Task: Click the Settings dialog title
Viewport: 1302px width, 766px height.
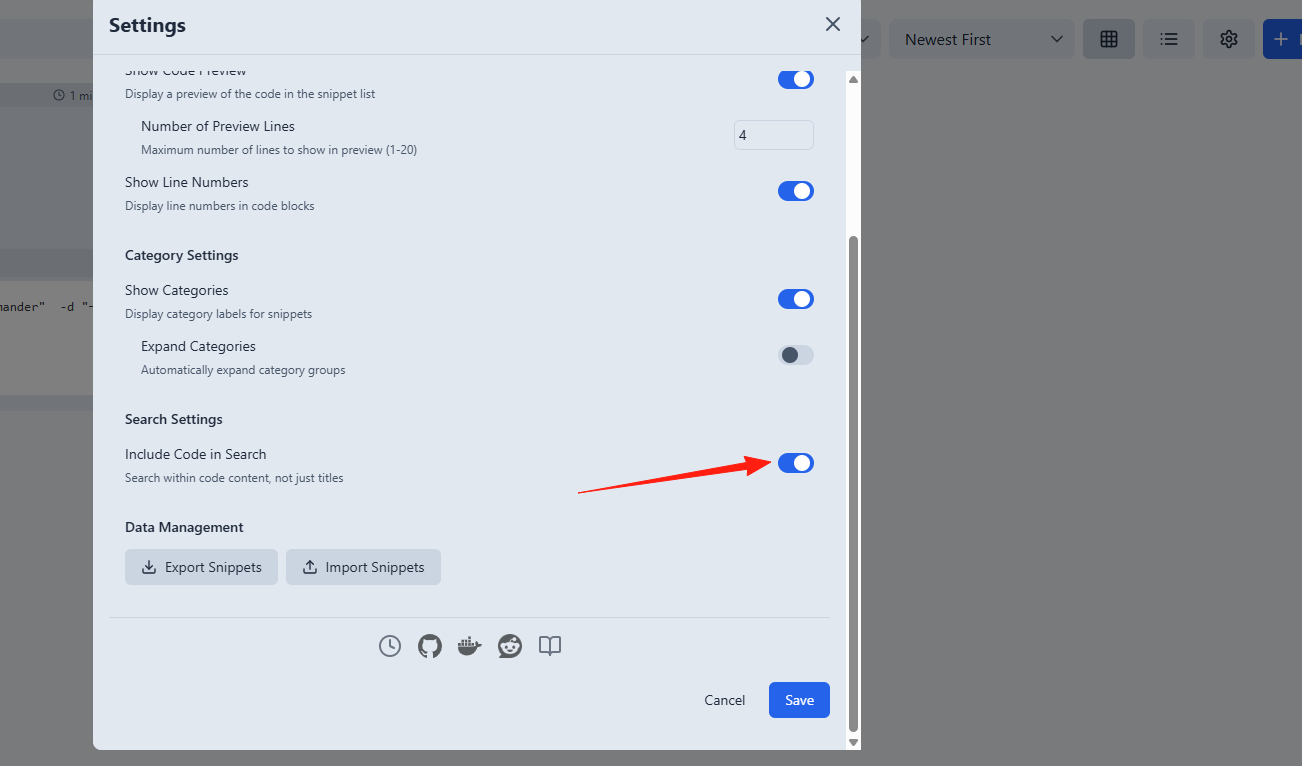Action: pos(147,25)
